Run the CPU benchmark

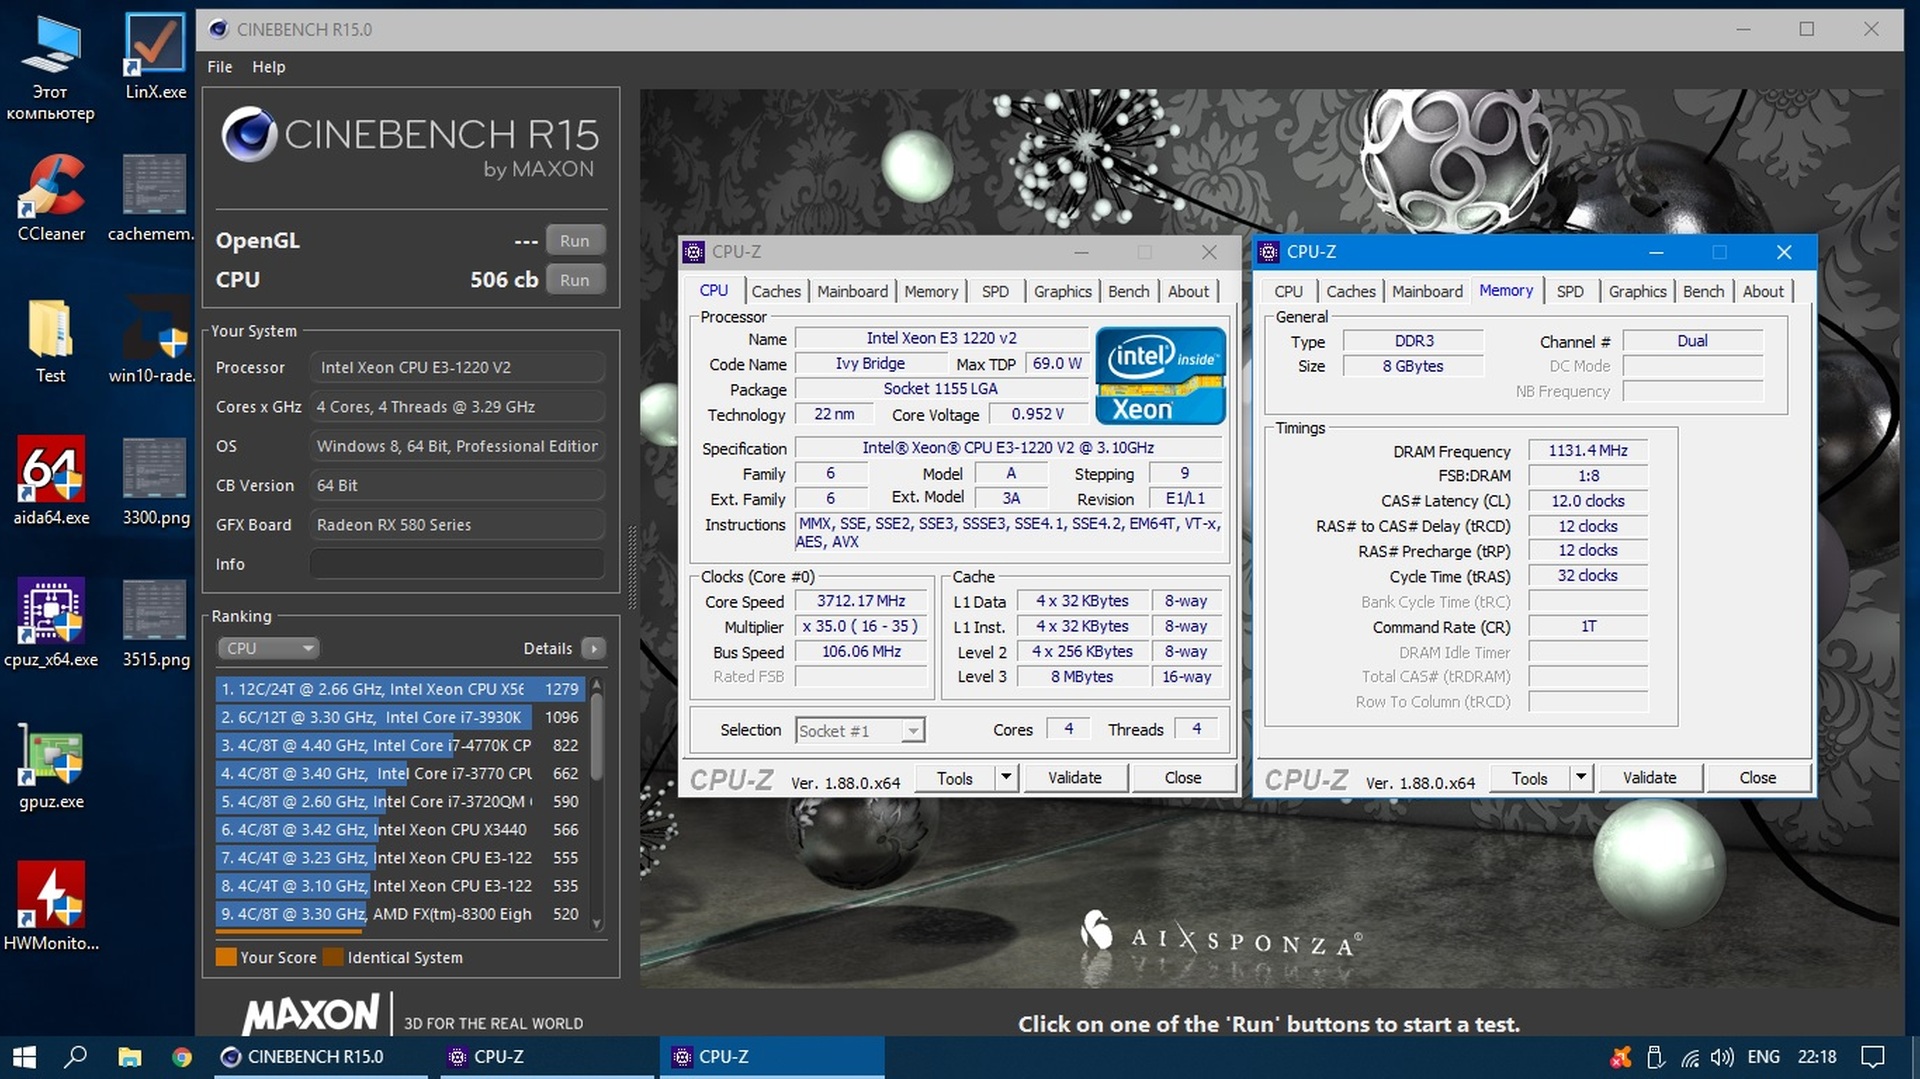tap(575, 280)
